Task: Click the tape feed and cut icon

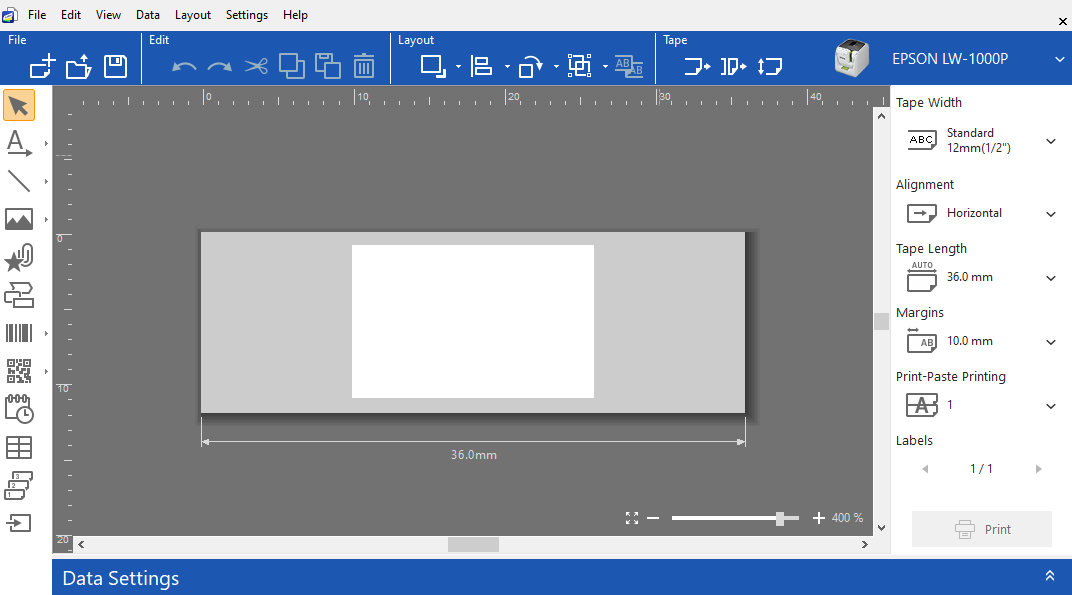Action: [734, 66]
